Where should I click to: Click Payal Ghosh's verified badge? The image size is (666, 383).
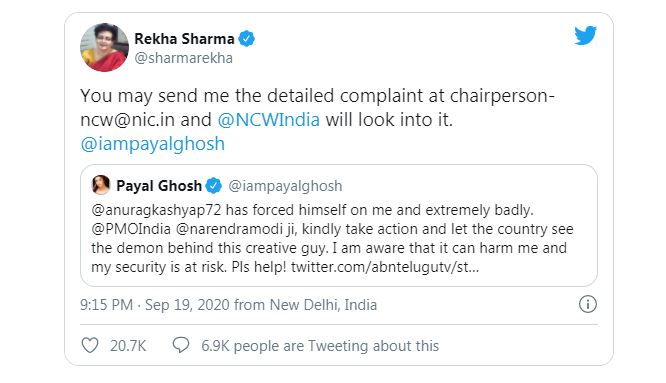click(x=214, y=186)
